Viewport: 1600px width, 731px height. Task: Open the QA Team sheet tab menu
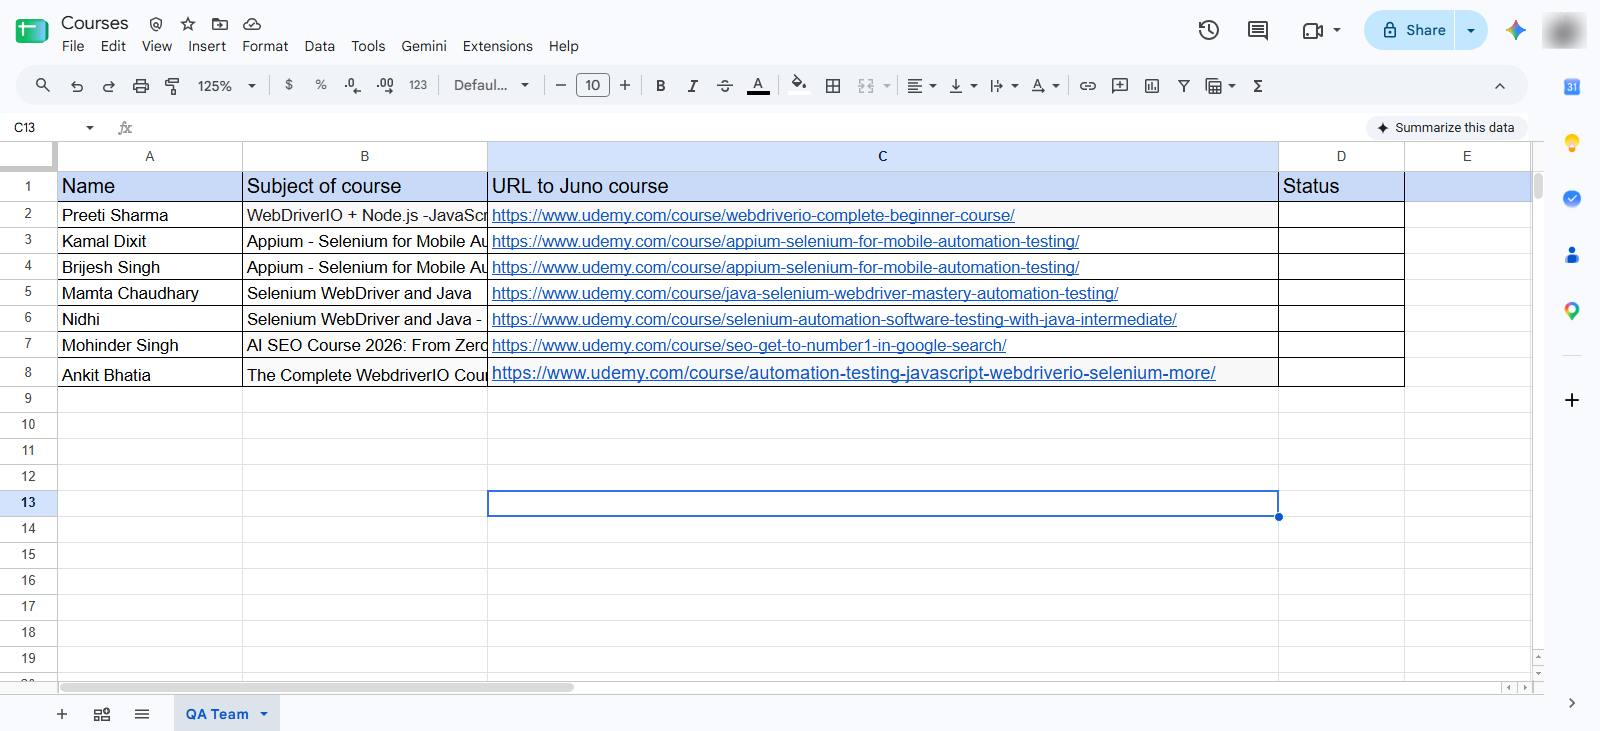tap(264, 714)
